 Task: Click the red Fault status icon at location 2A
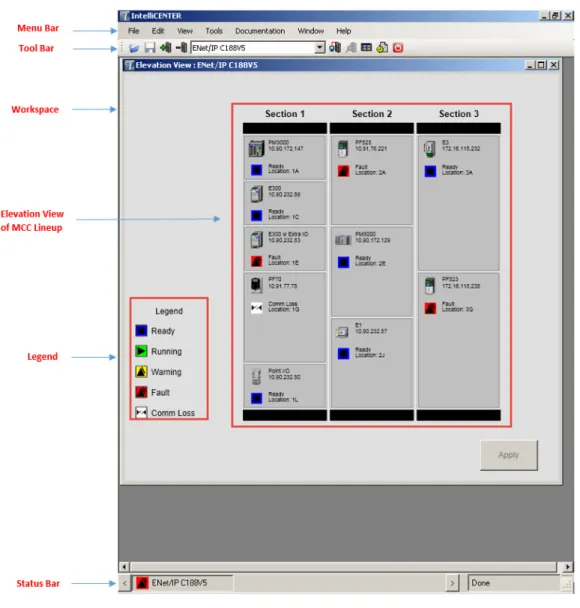pos(343,171)
